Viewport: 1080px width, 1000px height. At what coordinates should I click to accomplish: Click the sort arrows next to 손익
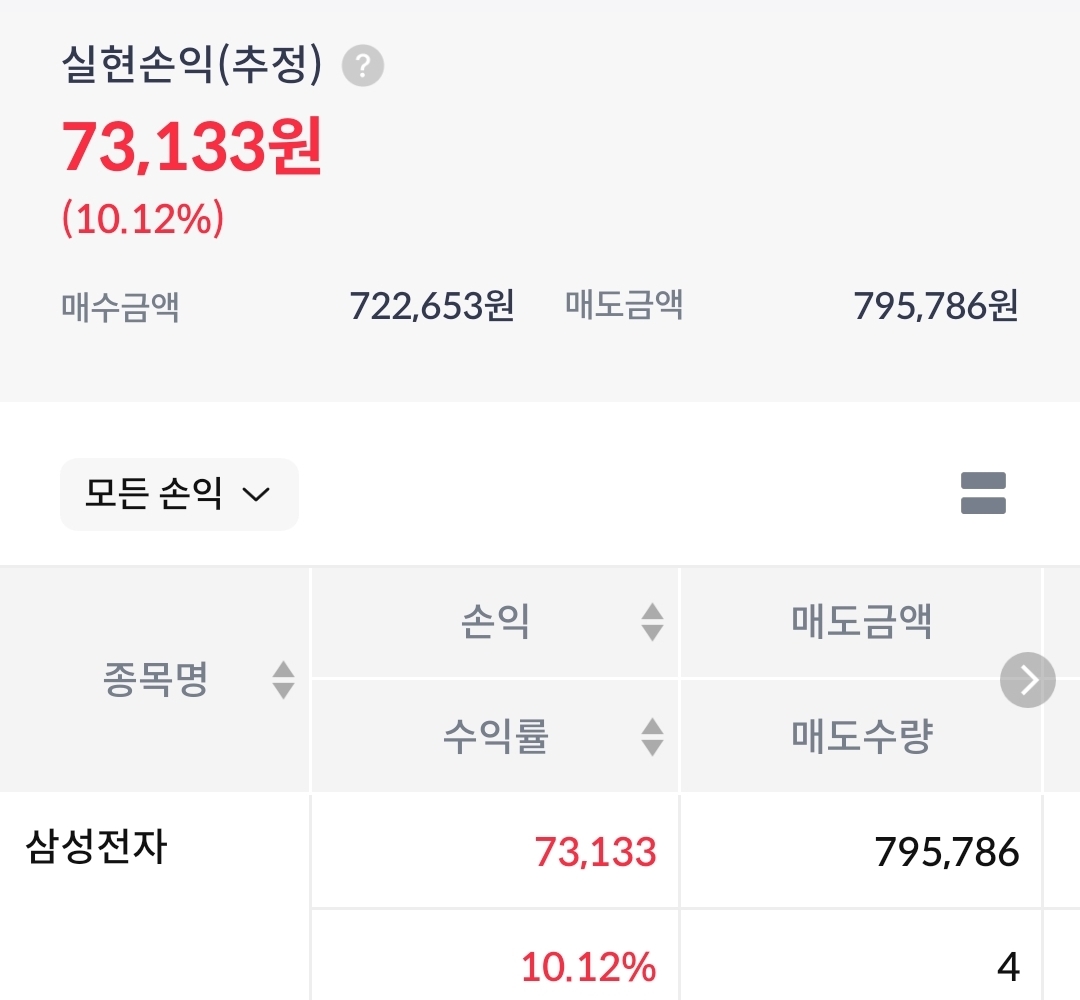652,622
